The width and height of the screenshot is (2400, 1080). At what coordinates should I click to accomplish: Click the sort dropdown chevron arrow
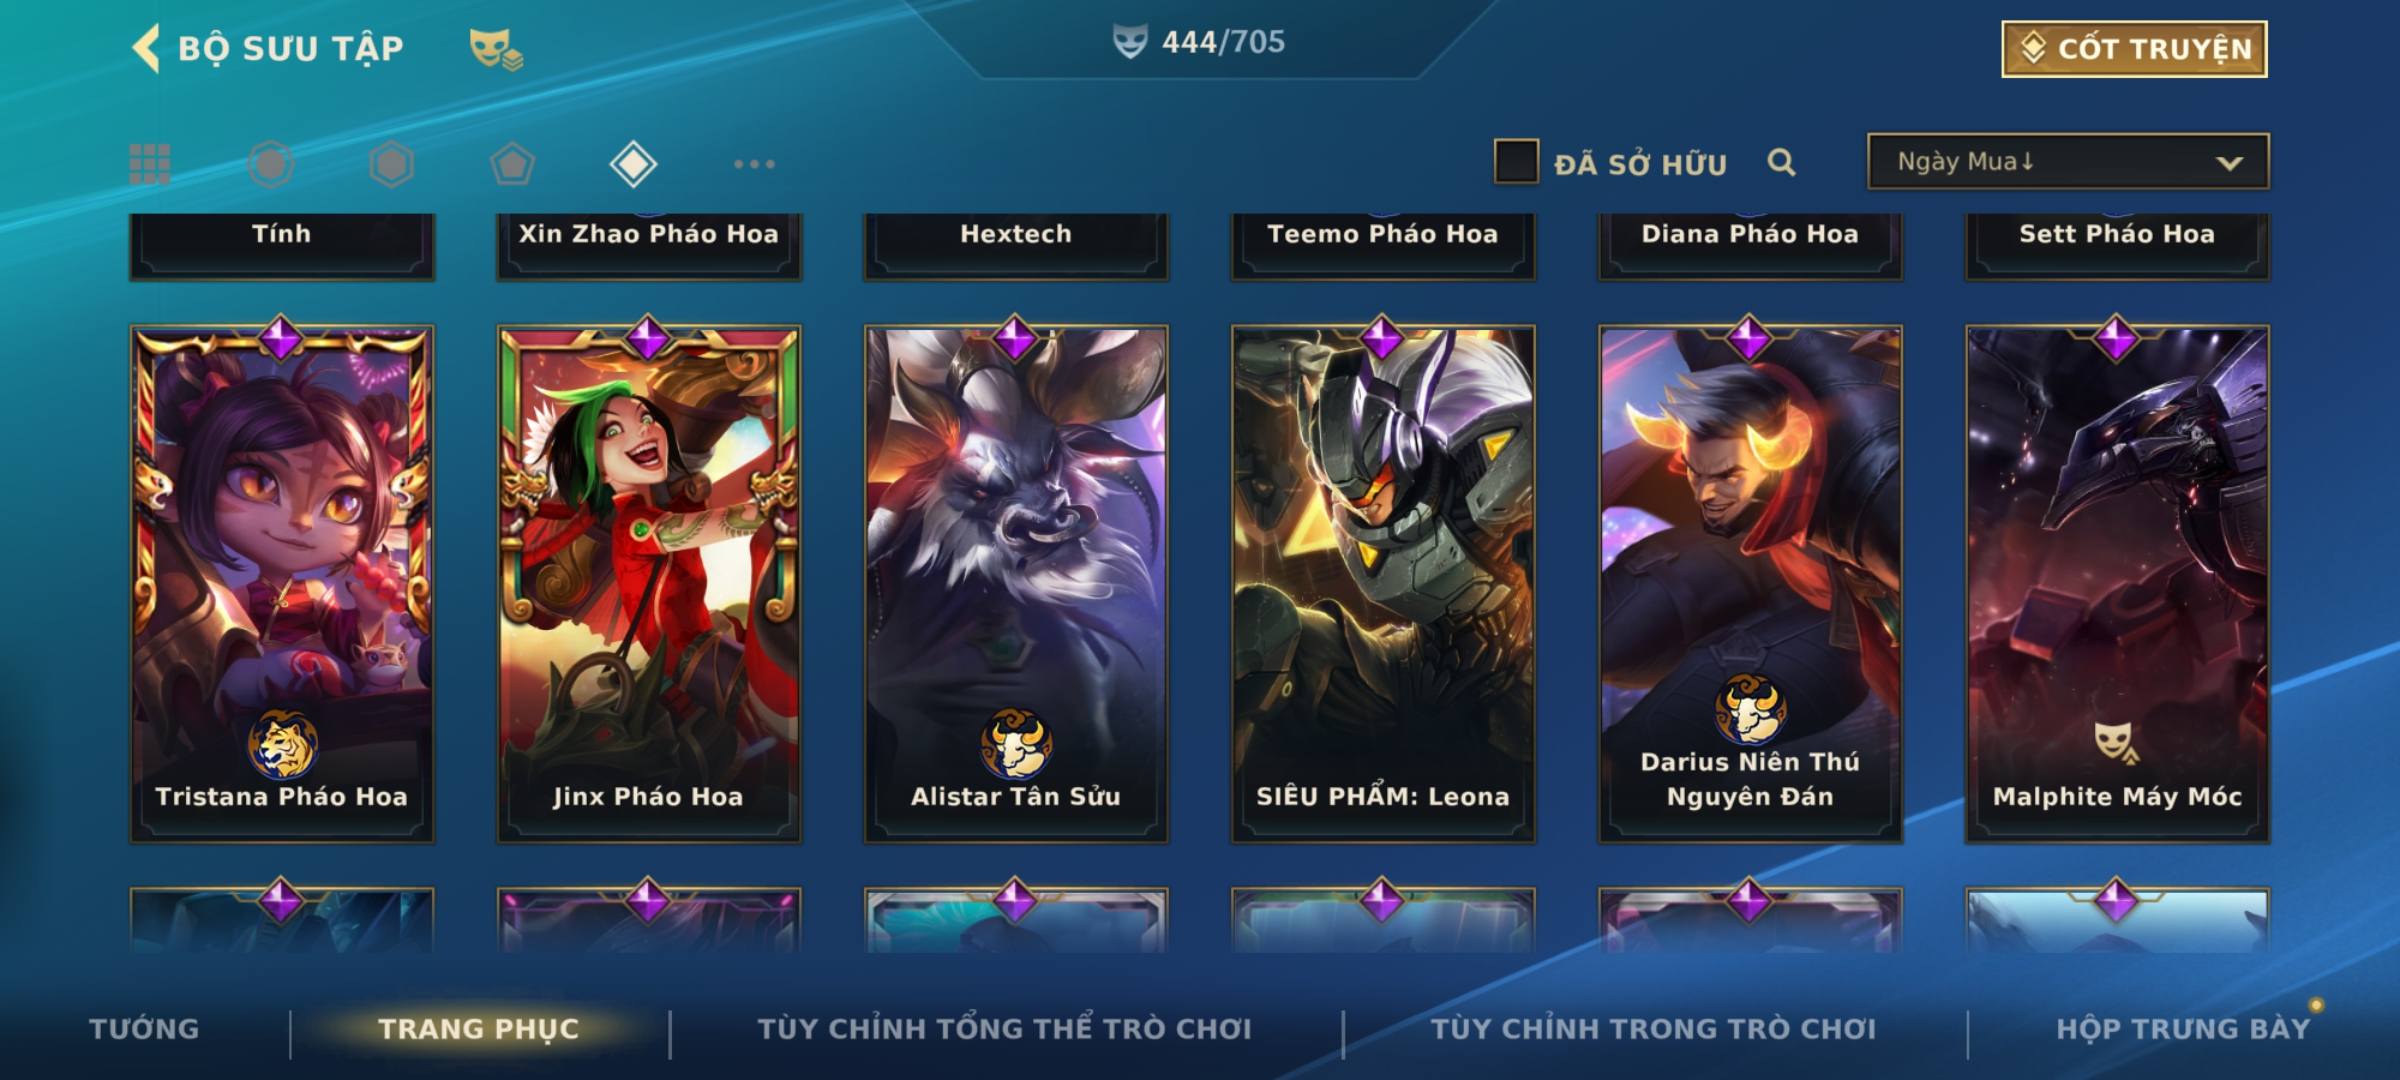[2229, 163]
